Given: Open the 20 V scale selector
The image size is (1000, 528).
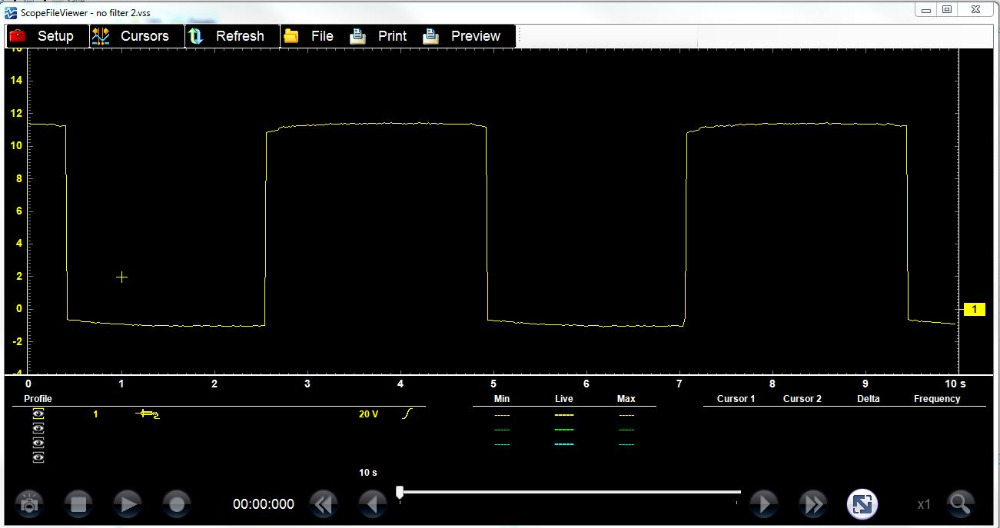Looking at the screenshot, I should 368,413.
